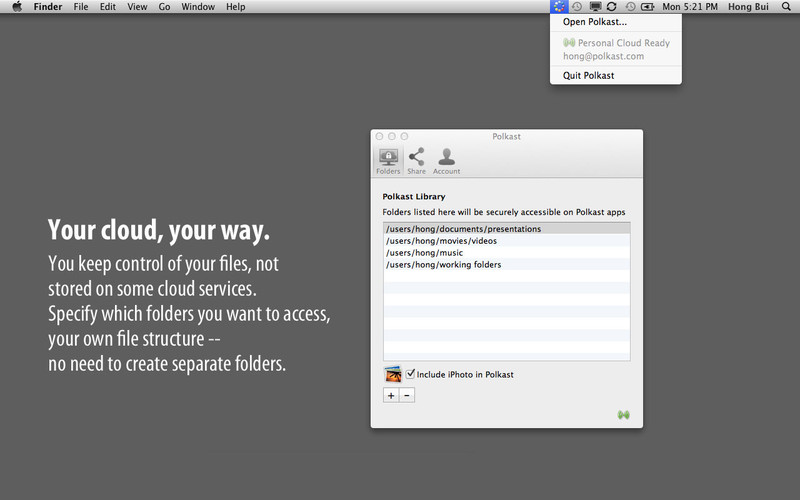Viewport: 800px width, 500px height.
Task: Click the battery status menu bar icon
Action: pos(647,7)
